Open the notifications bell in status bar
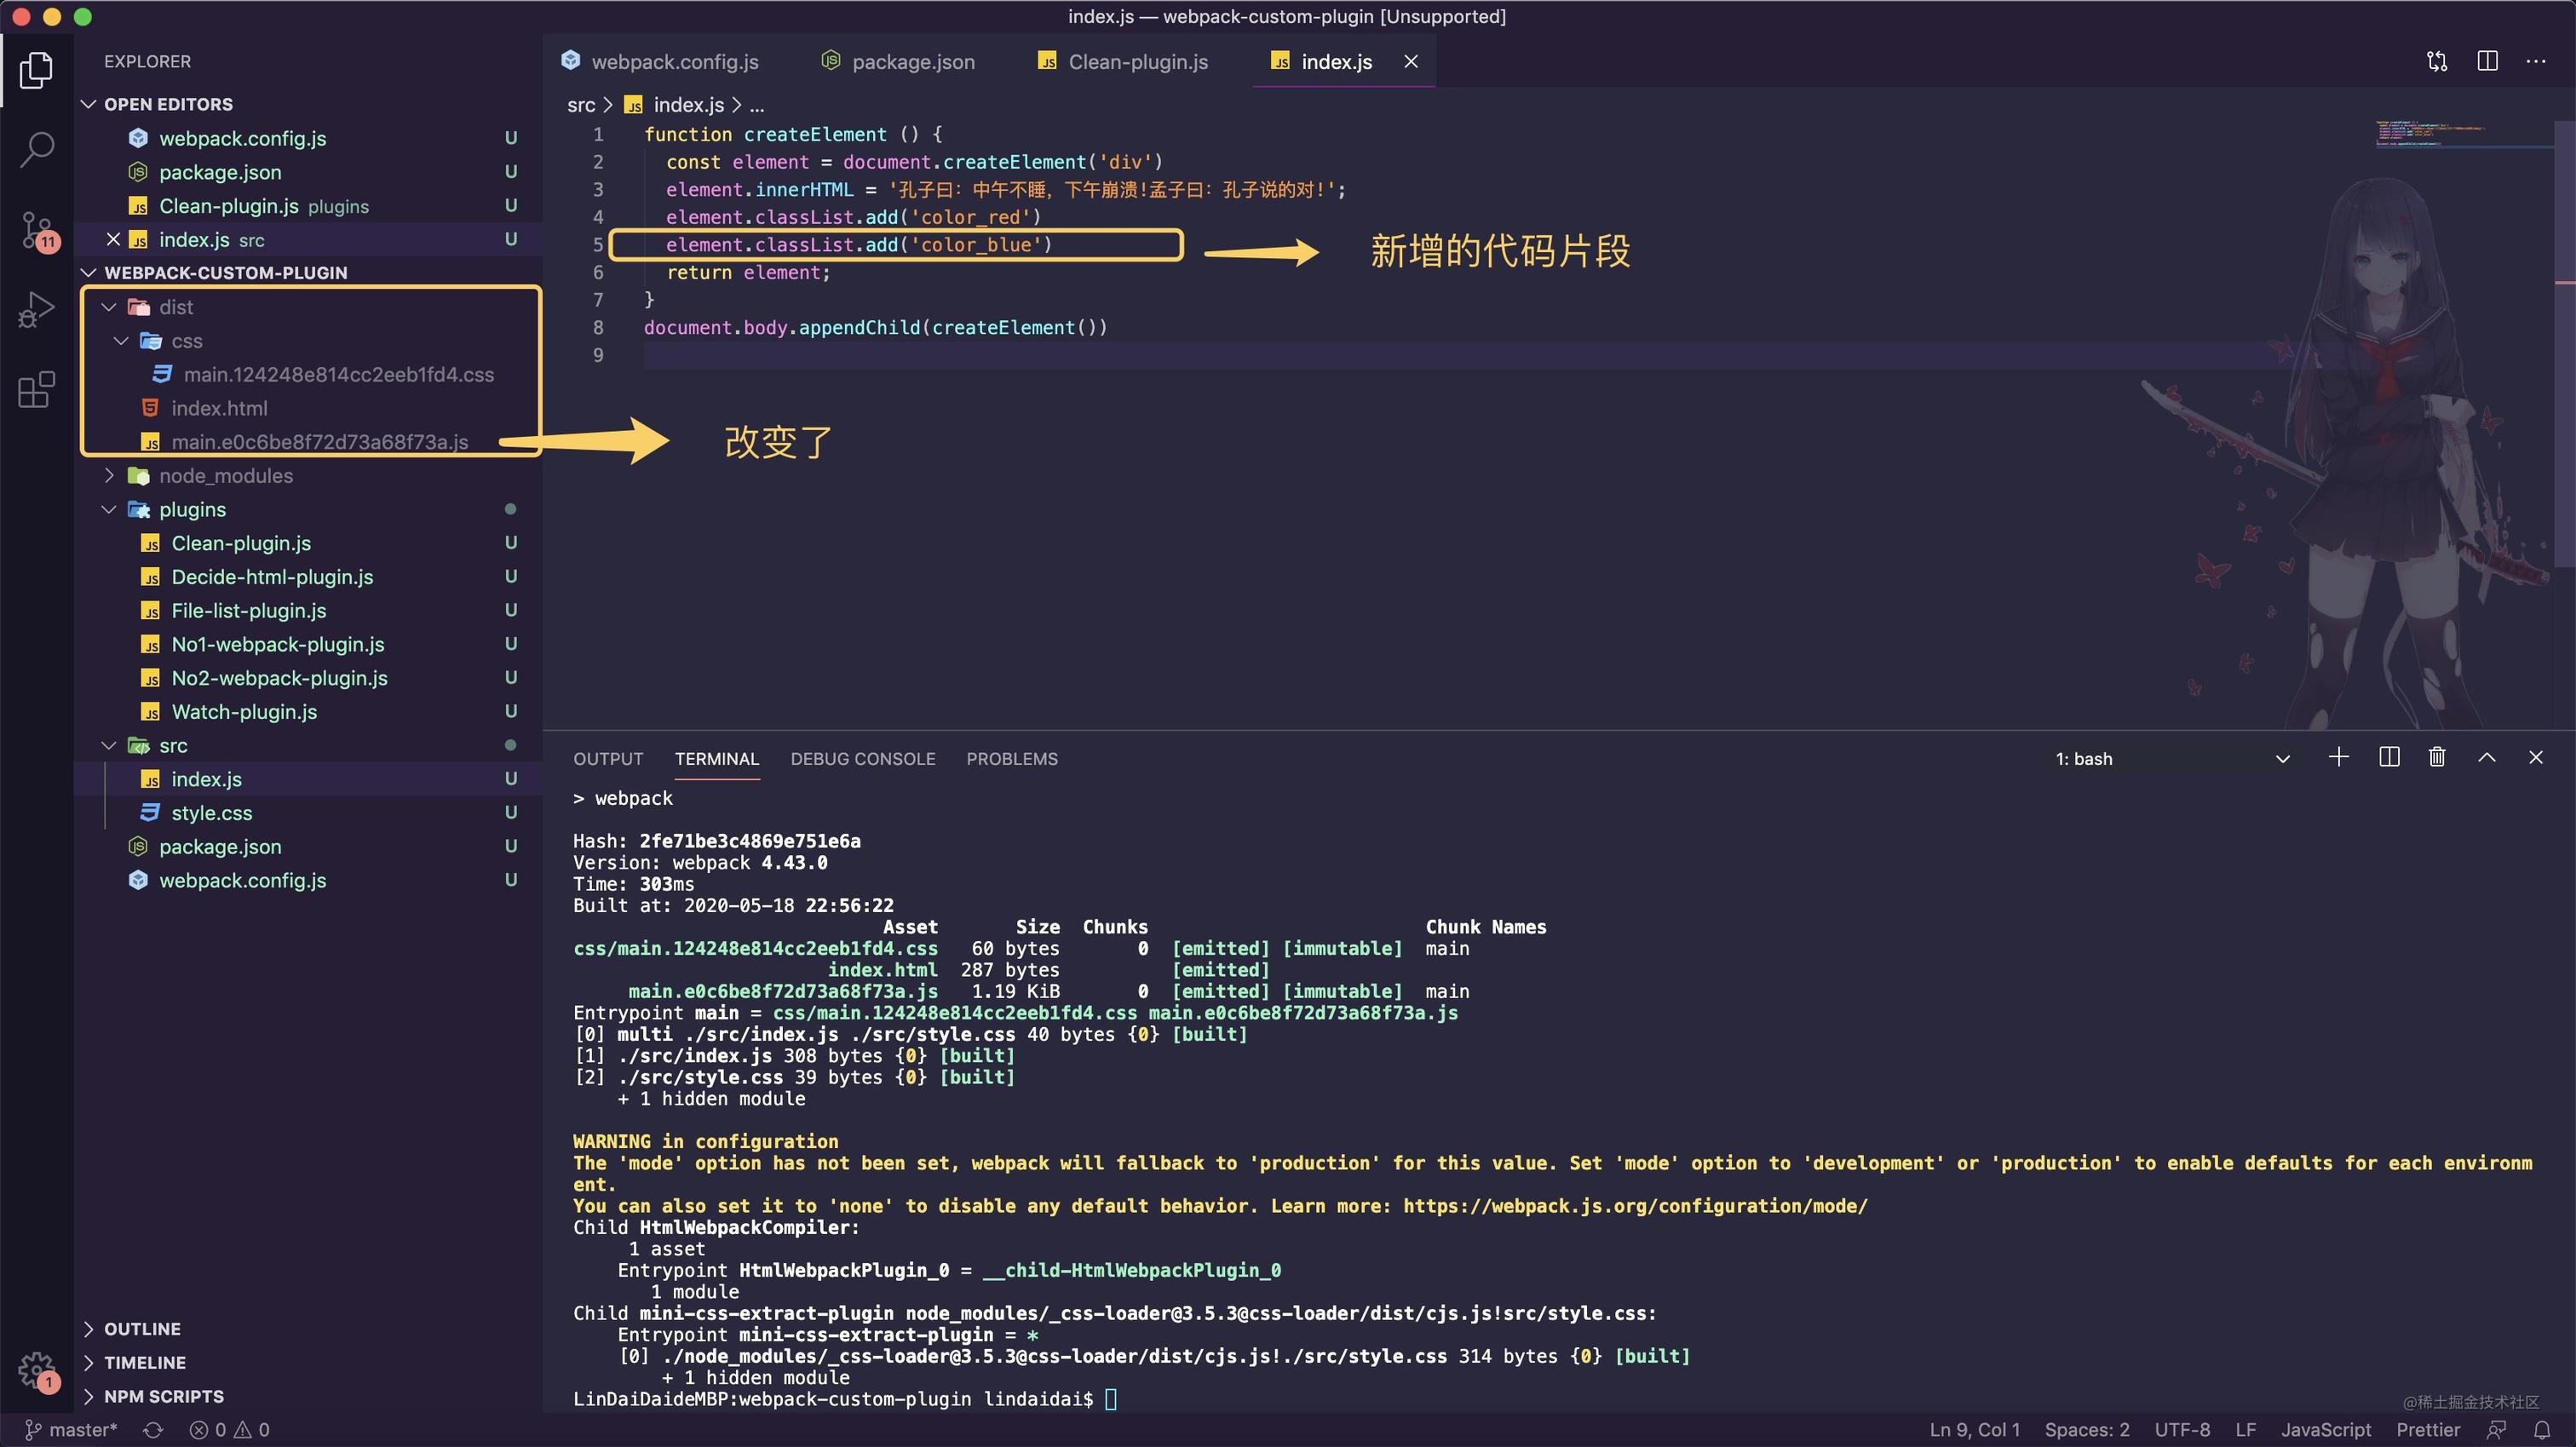 click(x=2542, y=1430)
